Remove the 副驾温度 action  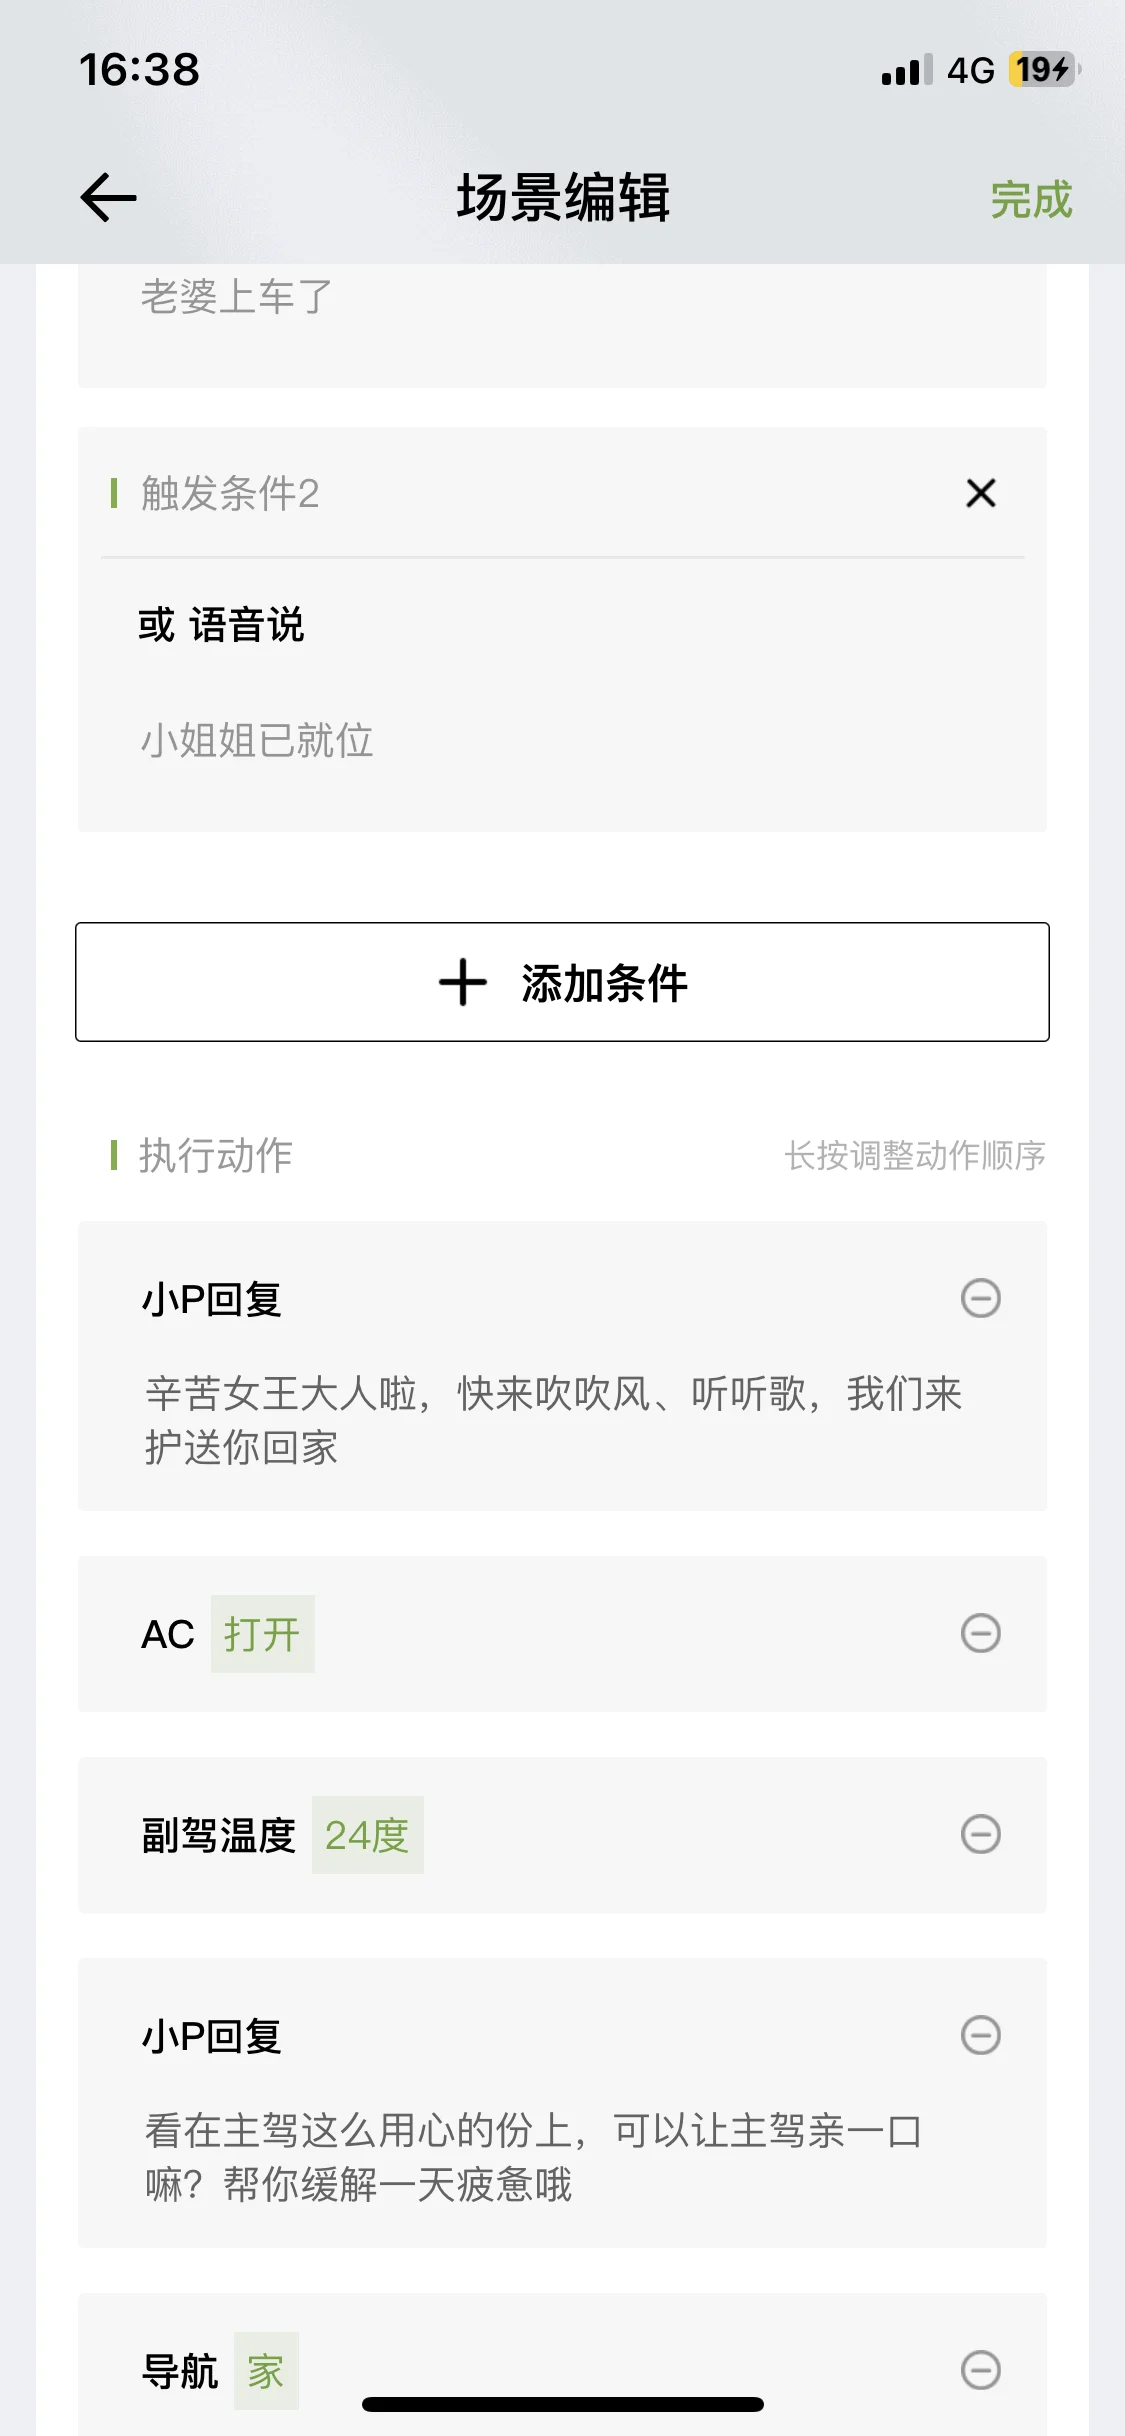(x=980, y=1834)
